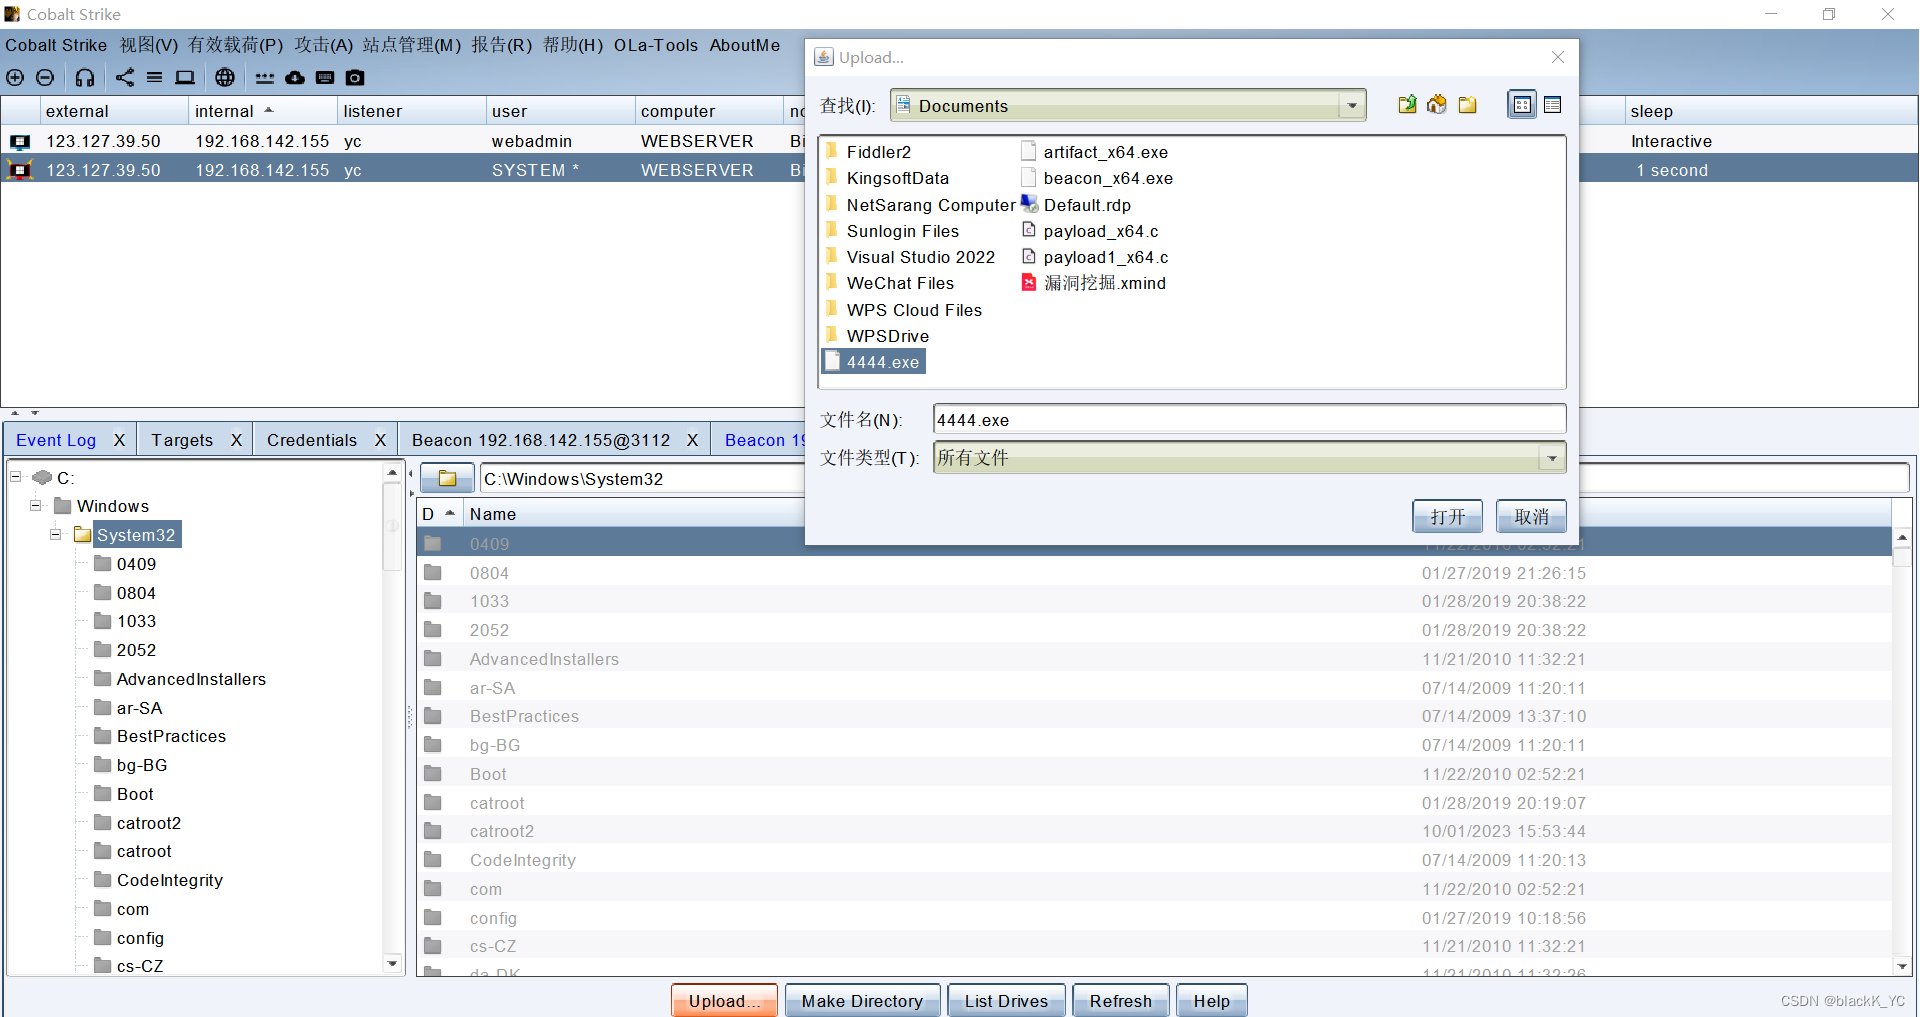Close the Beacon 192.168.142.155@3112 tab

click(692, 440)
